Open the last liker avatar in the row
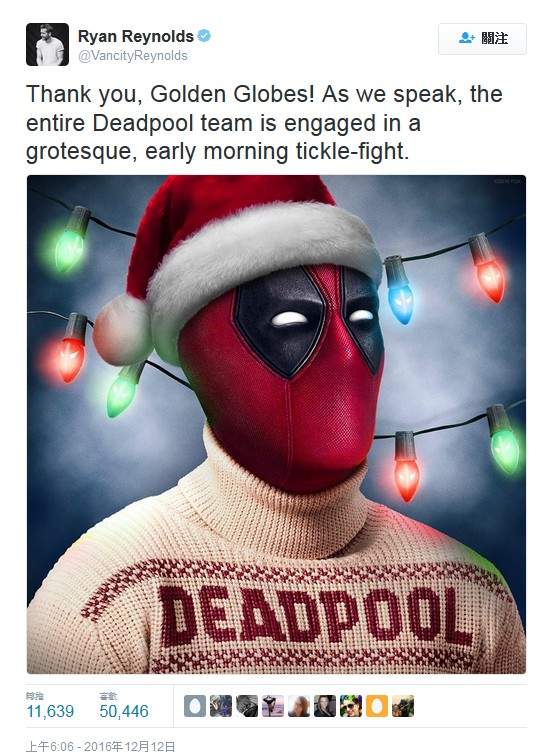 [x=403, y=706]
